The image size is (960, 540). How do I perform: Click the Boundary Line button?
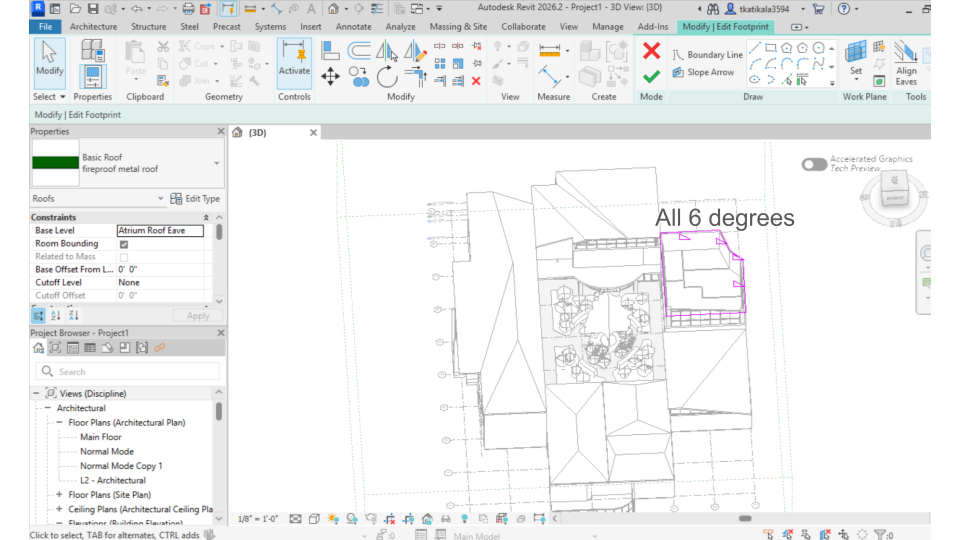pos(708,54)
